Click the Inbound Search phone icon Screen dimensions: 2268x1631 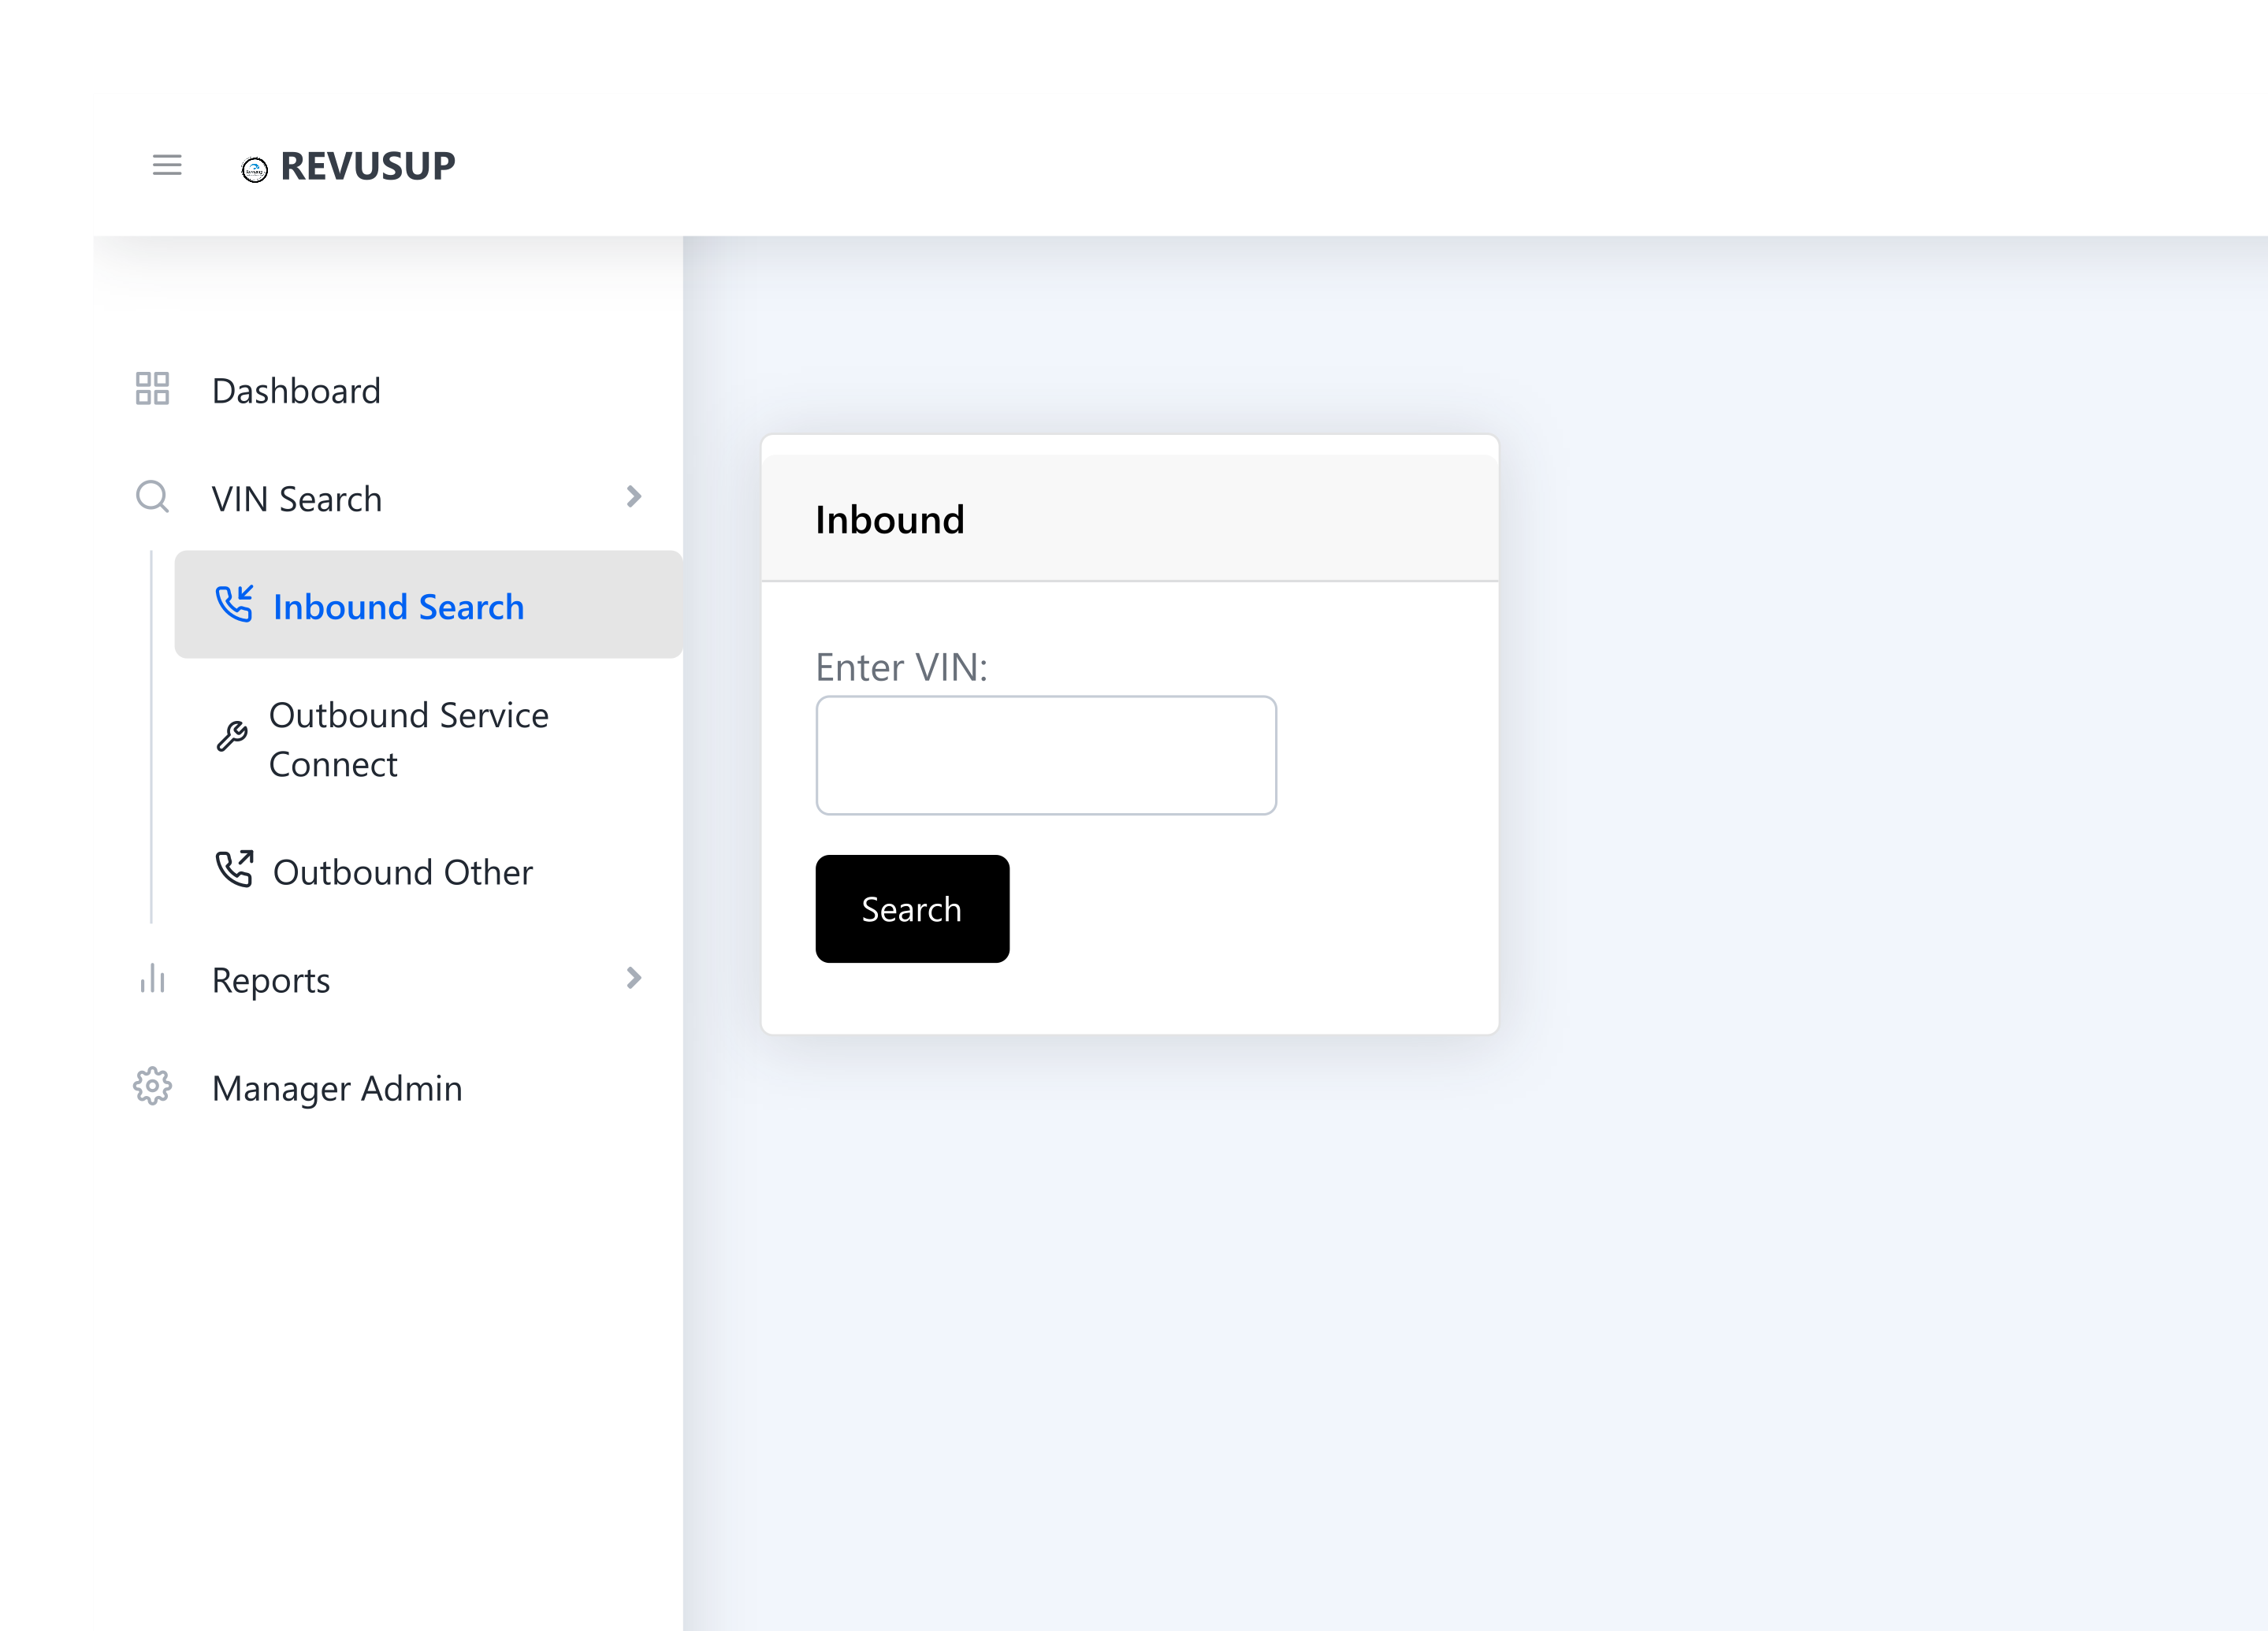point(234,604)
